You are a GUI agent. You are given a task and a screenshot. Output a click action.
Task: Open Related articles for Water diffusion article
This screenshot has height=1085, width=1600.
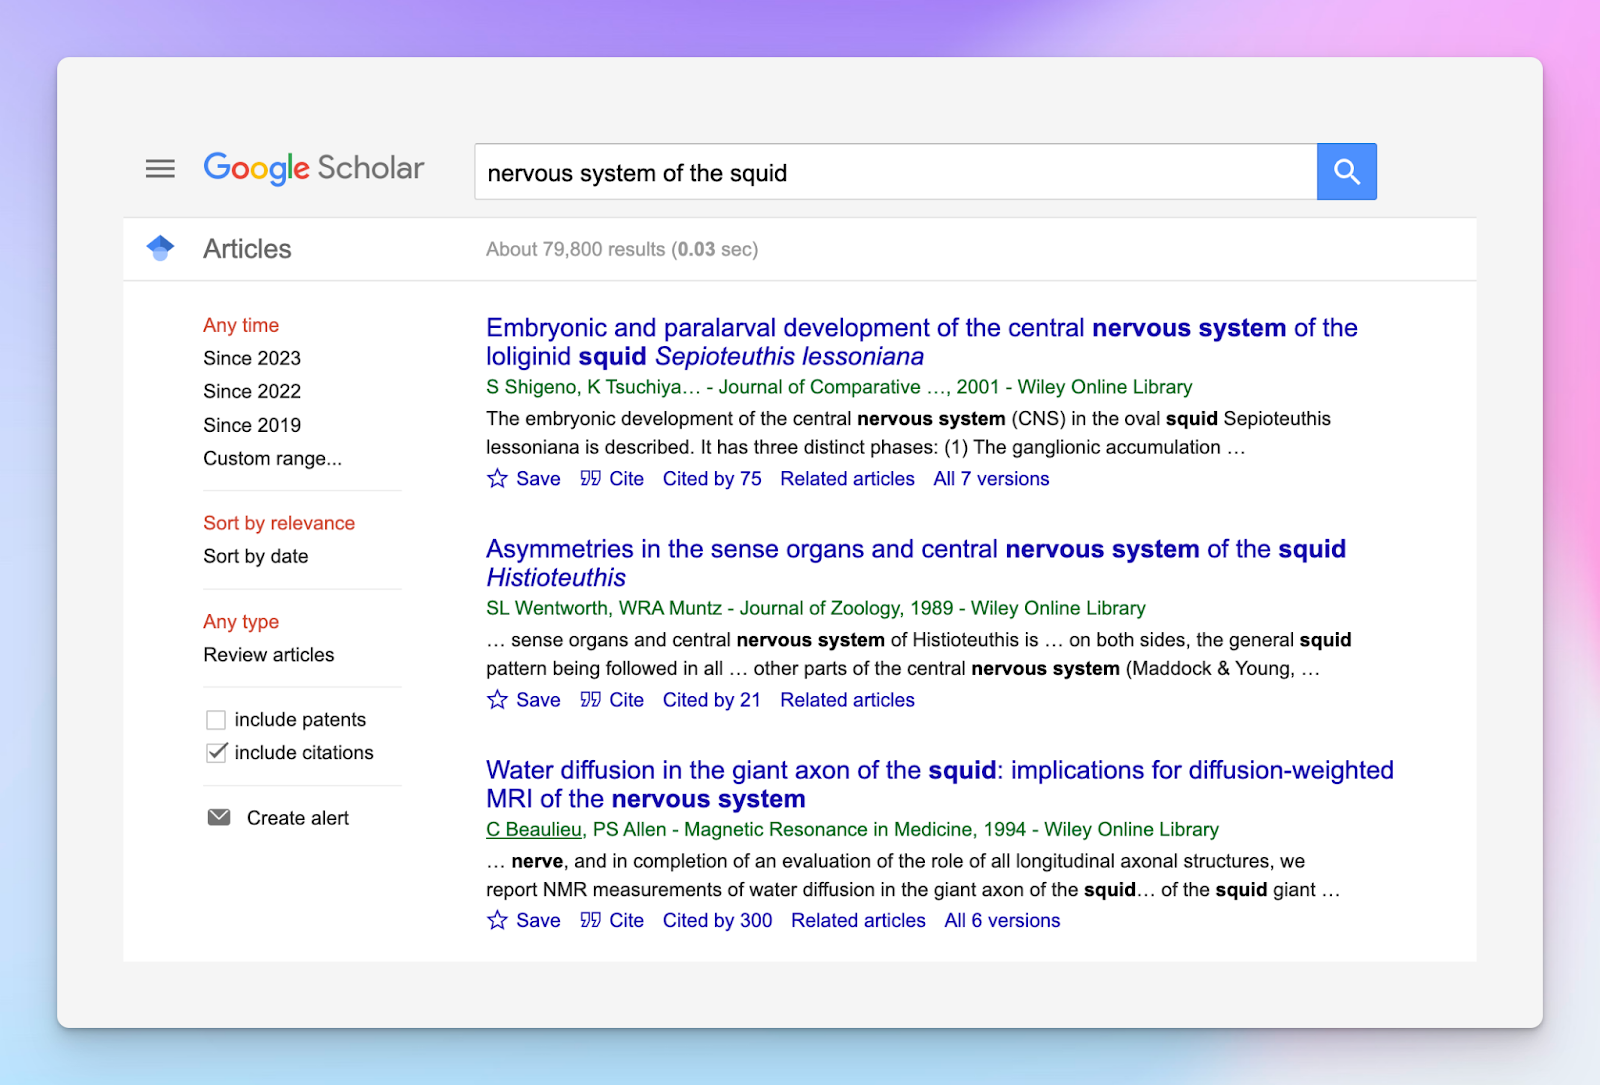pyautogui.click(x=858, y=920)
